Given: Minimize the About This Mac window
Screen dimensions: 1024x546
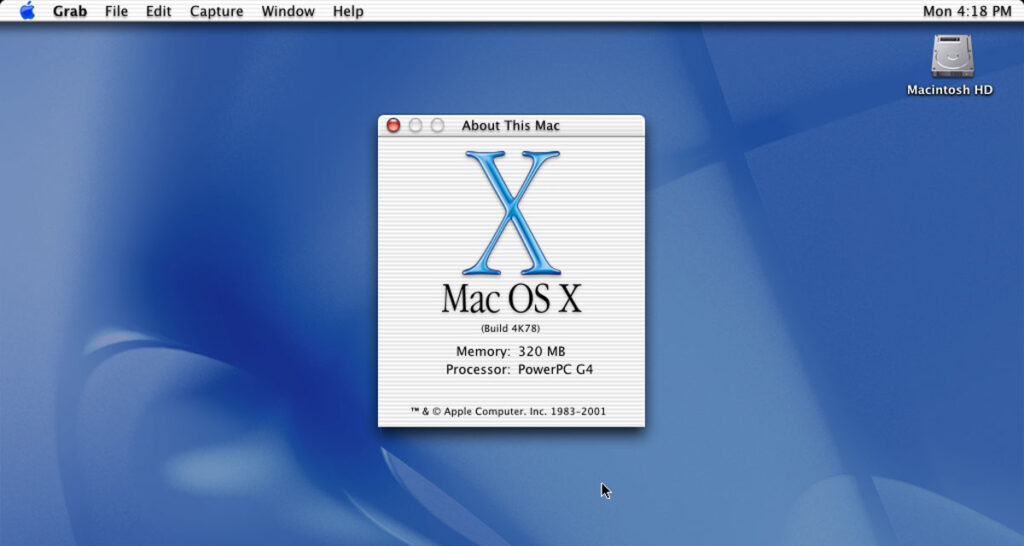Looking at the screenshot, I should pyautogui.click(x=415, y=125).
